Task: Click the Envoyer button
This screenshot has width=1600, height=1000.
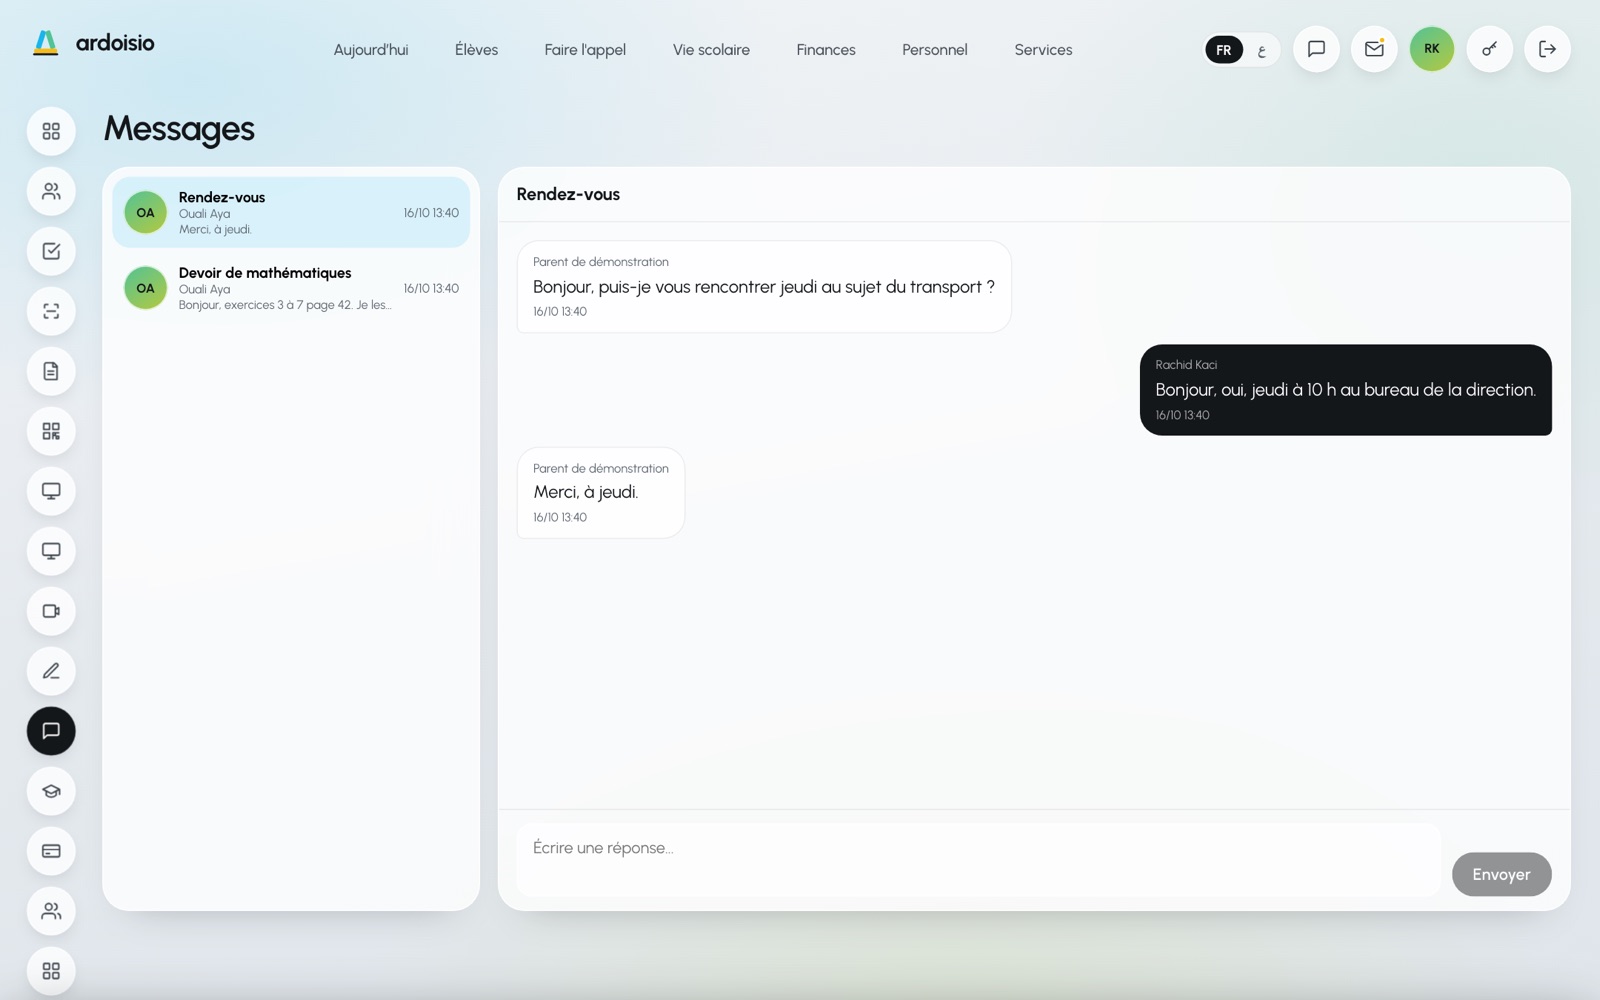Action: coord(1501,874)
